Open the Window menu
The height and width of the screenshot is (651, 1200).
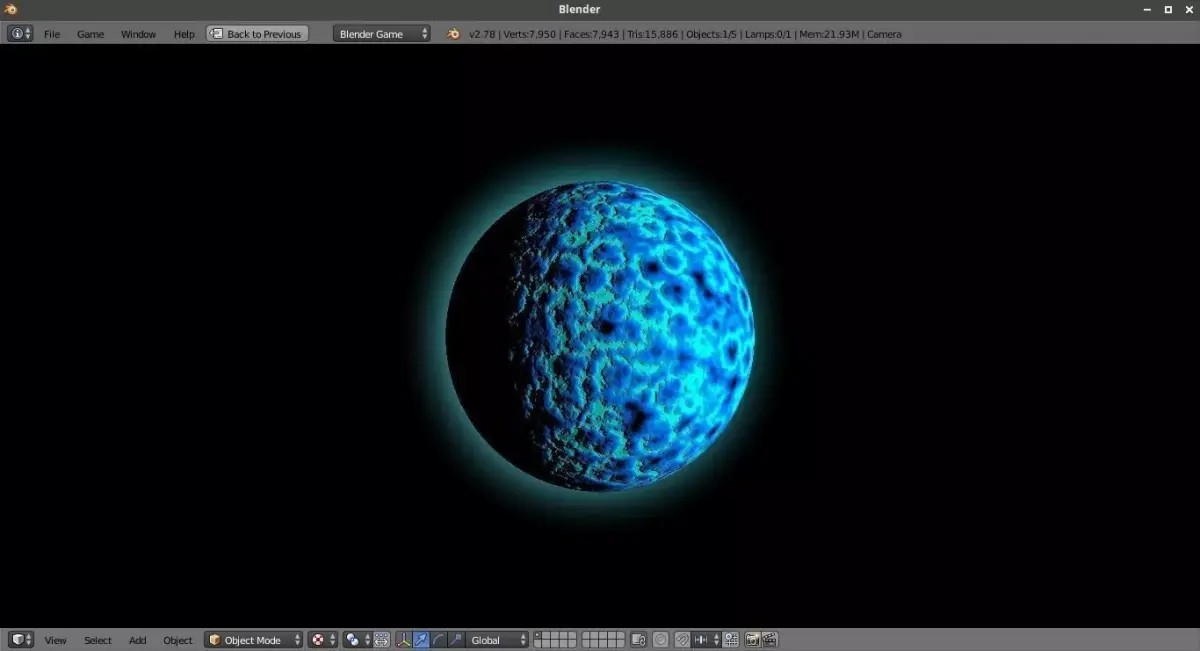click(138, 34)
